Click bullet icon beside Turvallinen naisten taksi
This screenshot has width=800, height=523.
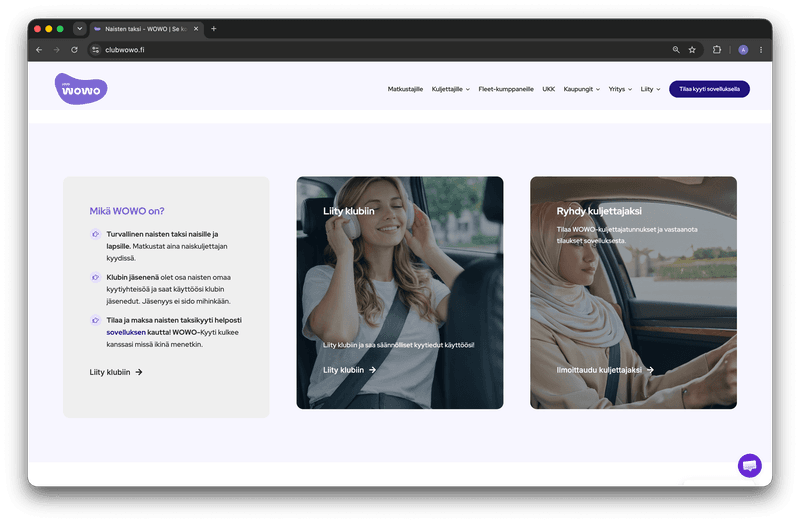(95, 234)
